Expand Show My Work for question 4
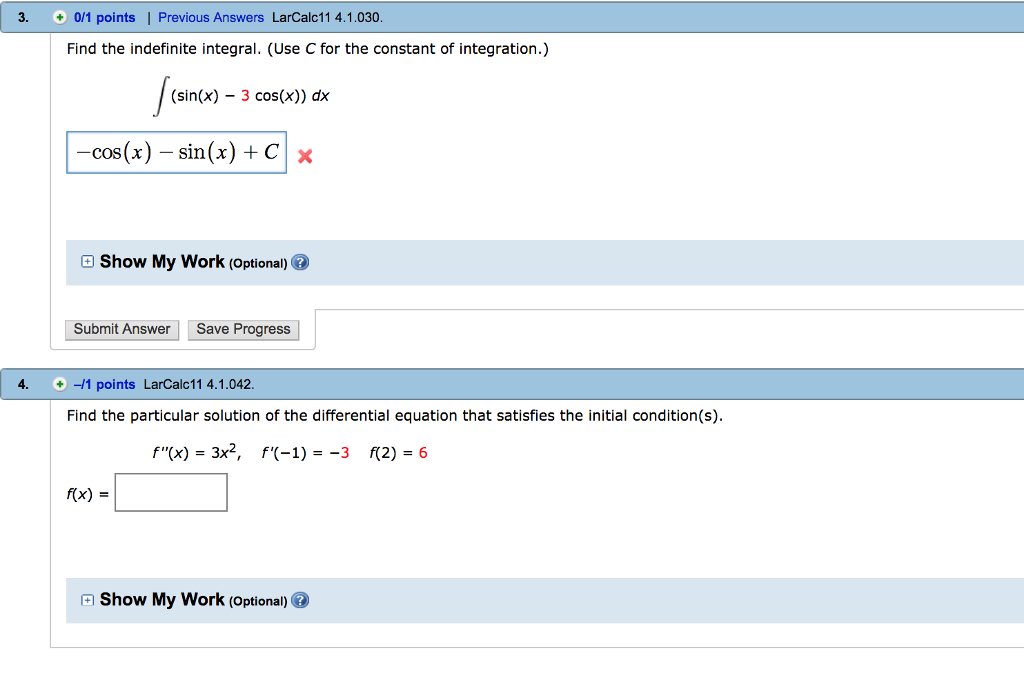The width and height of the screenshot is (1024, 691). 88,600
